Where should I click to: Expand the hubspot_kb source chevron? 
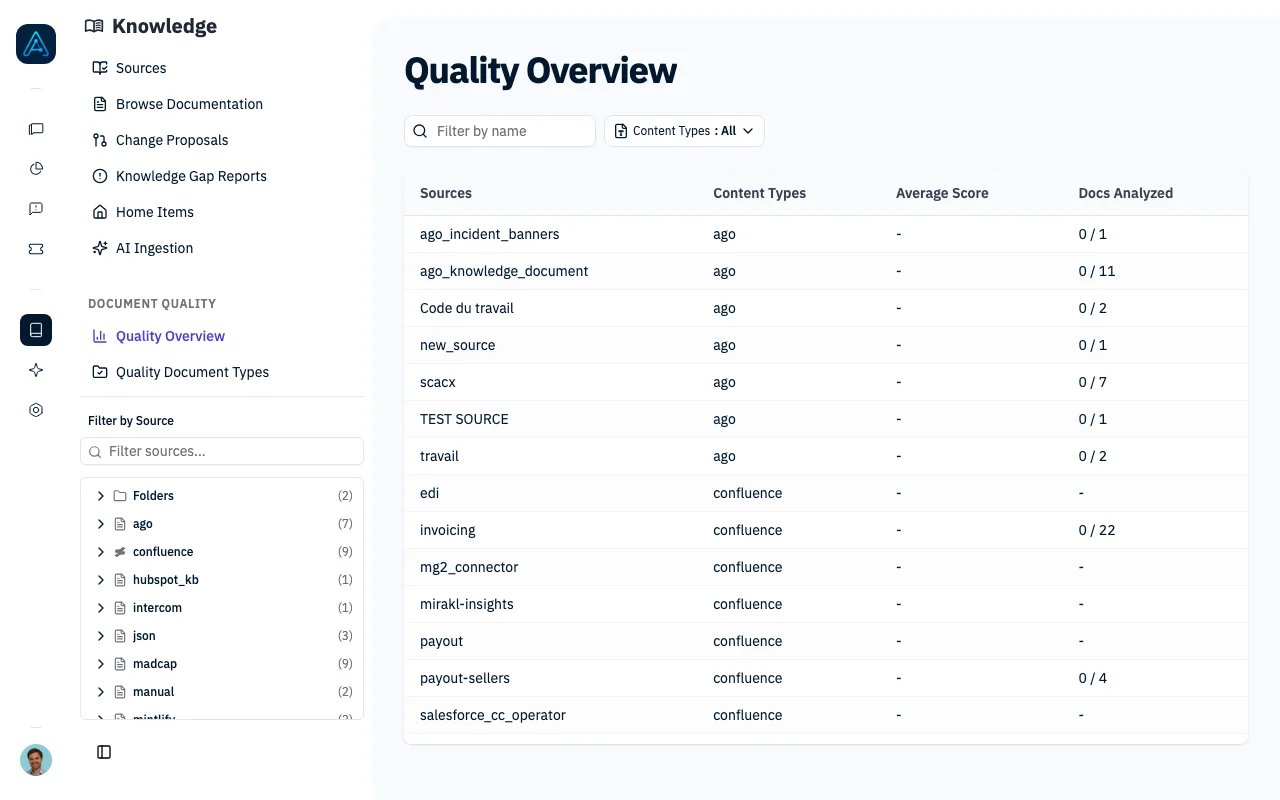tap(101, 580)
